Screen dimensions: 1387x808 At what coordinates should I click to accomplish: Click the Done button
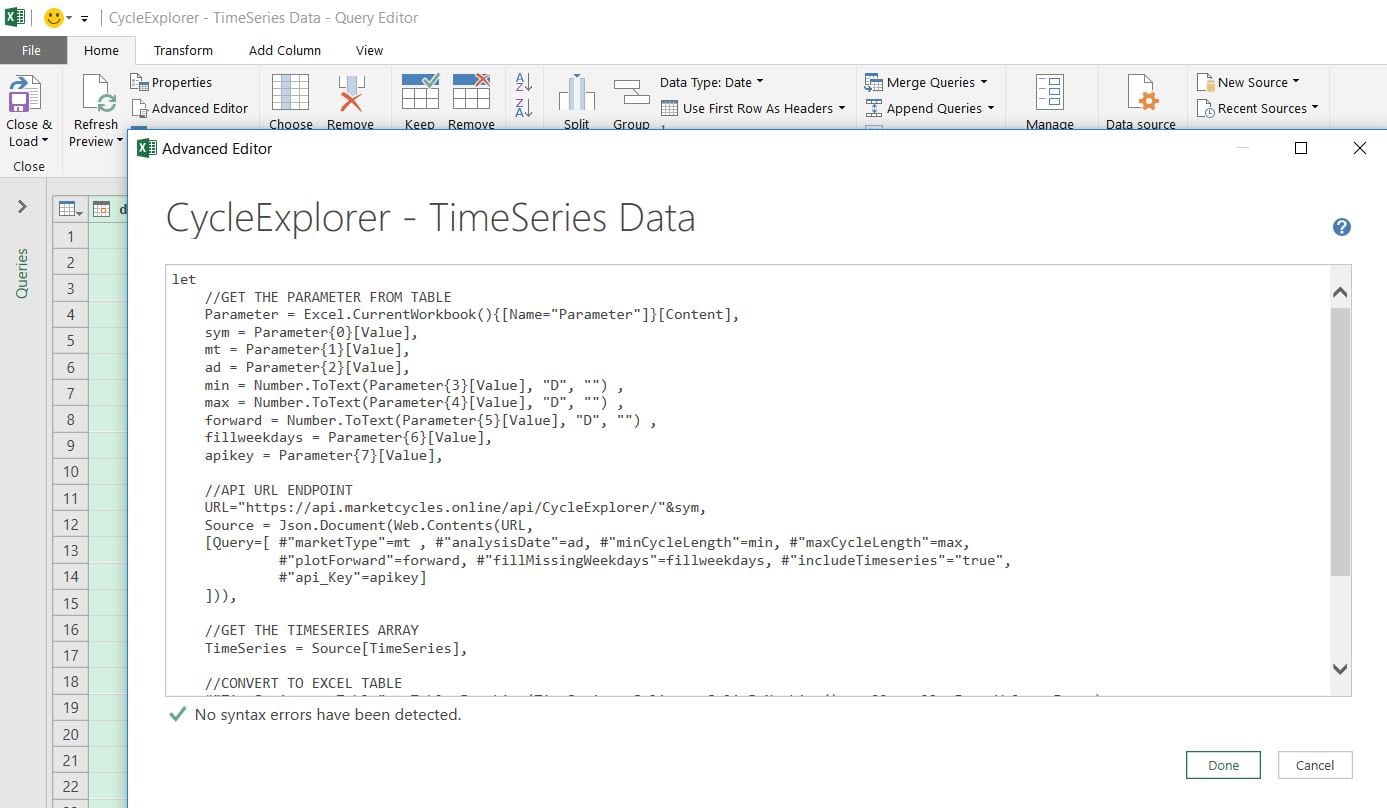[x=1222, y=765]
